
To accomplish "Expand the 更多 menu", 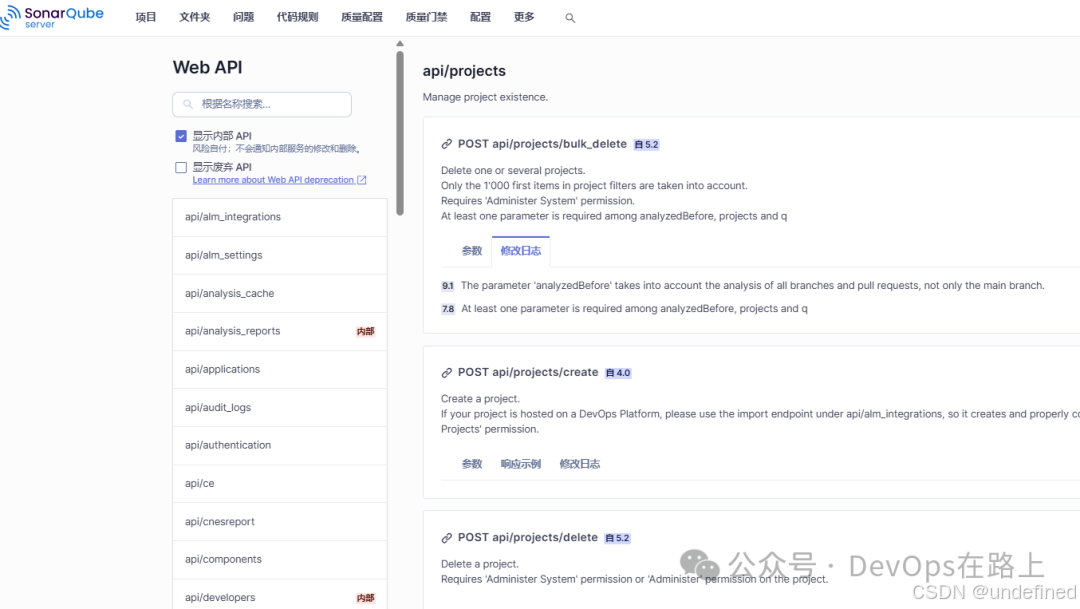I will 524,17.
